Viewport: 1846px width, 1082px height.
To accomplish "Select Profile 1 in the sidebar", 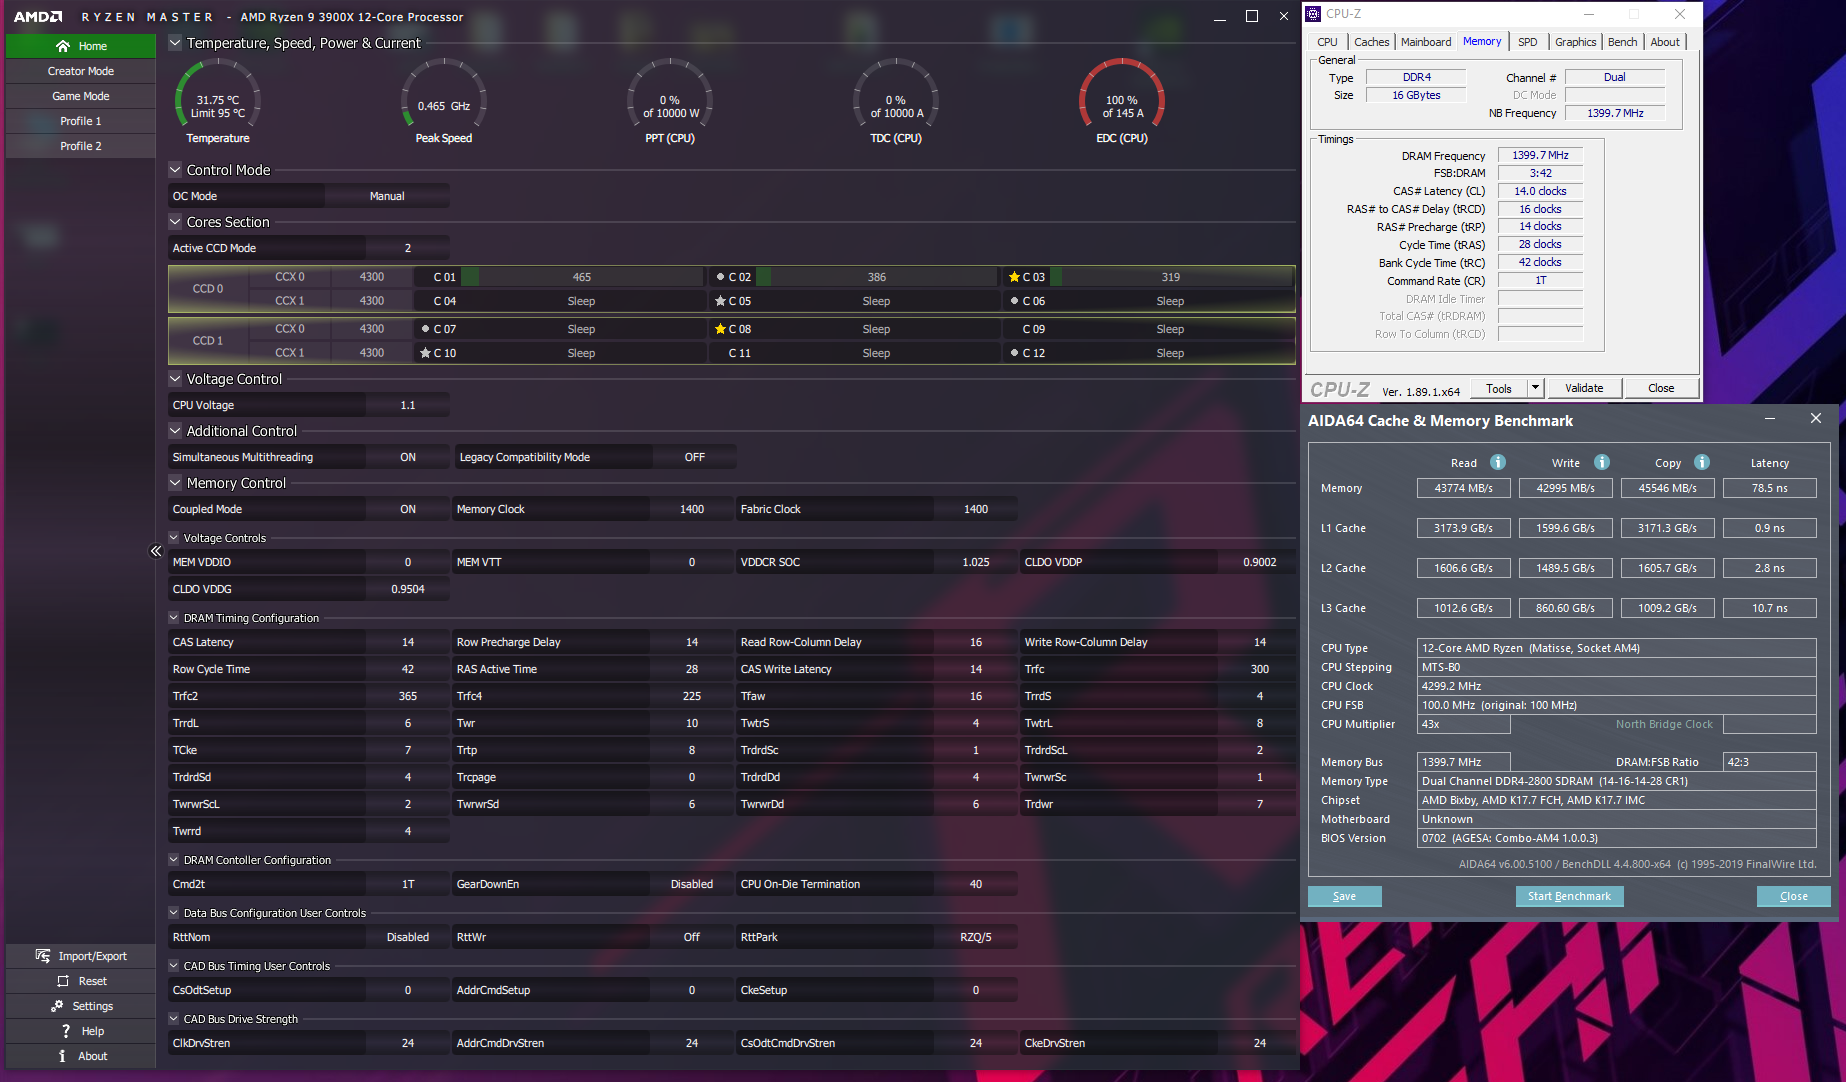I will (x=81, y=121).
